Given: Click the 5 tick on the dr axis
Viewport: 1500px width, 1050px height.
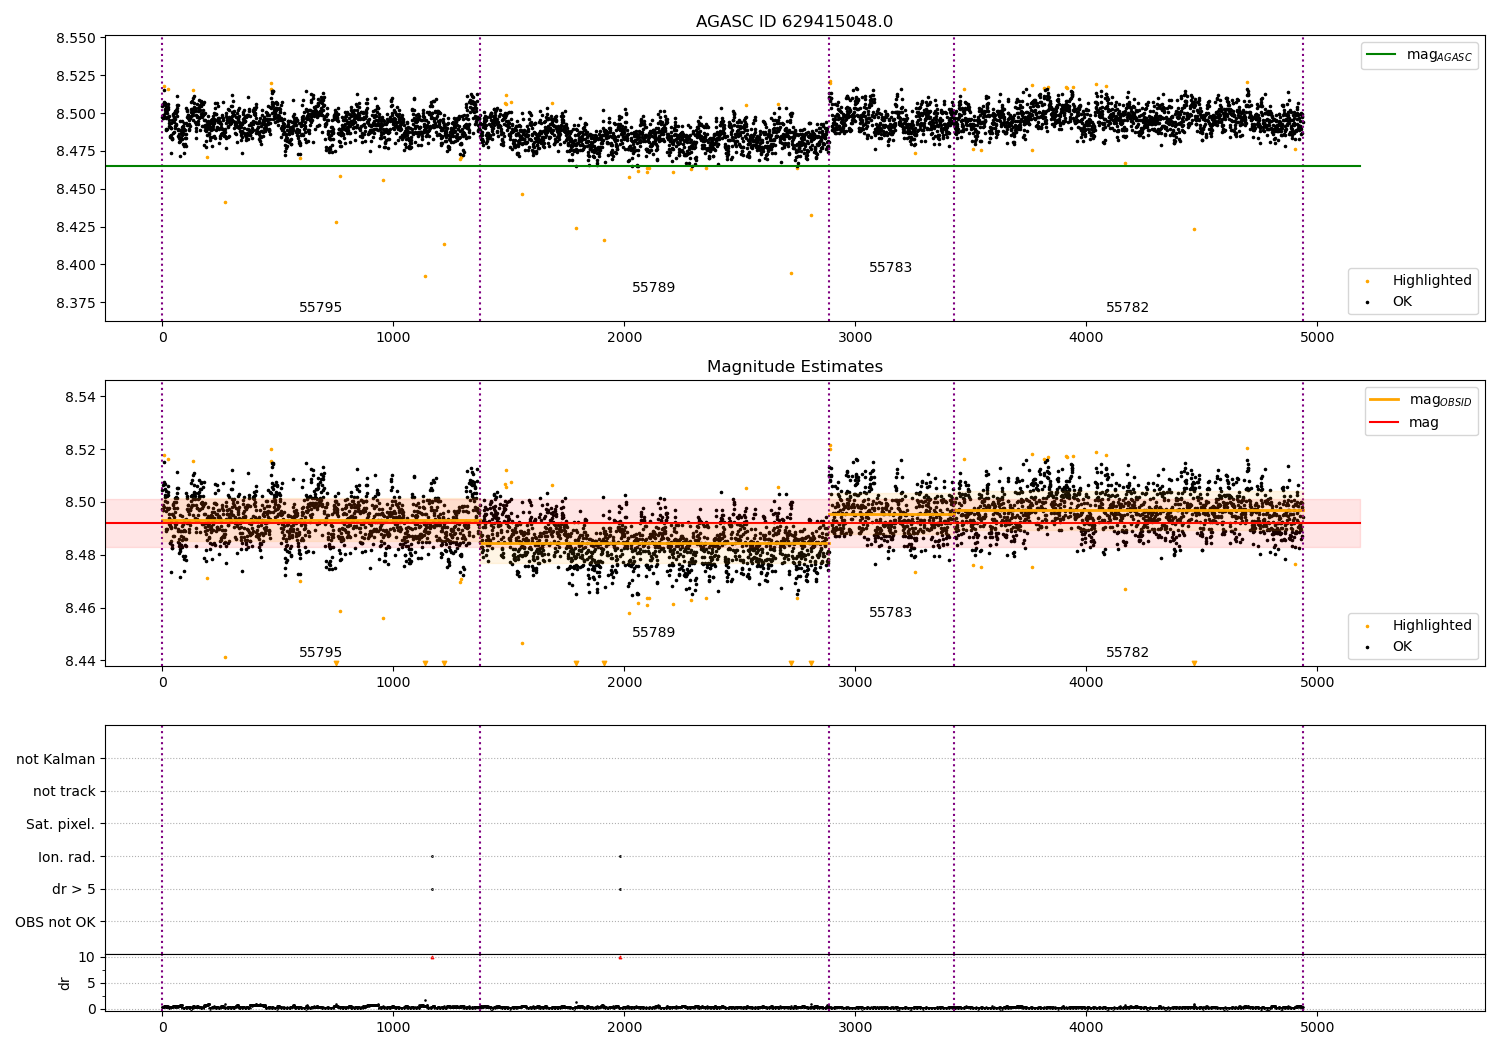Looking at the screenshot, I should [x=91, y=983].
